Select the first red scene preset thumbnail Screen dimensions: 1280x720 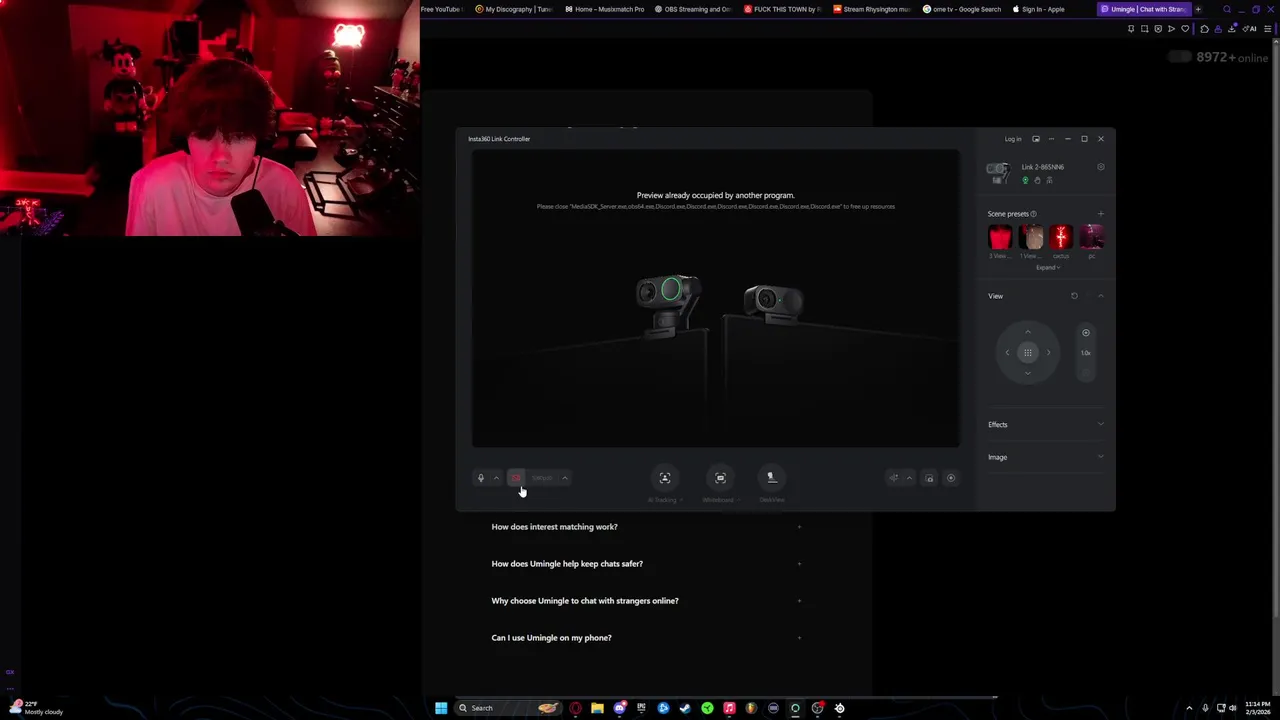[1000, 237]
